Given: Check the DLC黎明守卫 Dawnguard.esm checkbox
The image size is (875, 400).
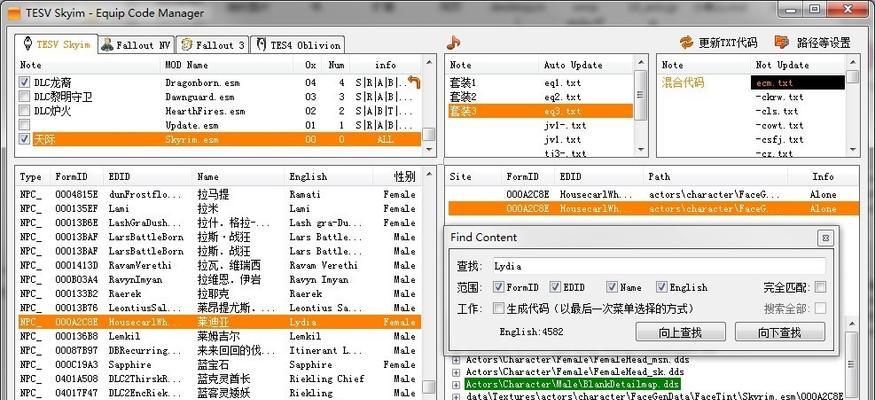Looking at the screenshot, I should click(x=24, y=97).
